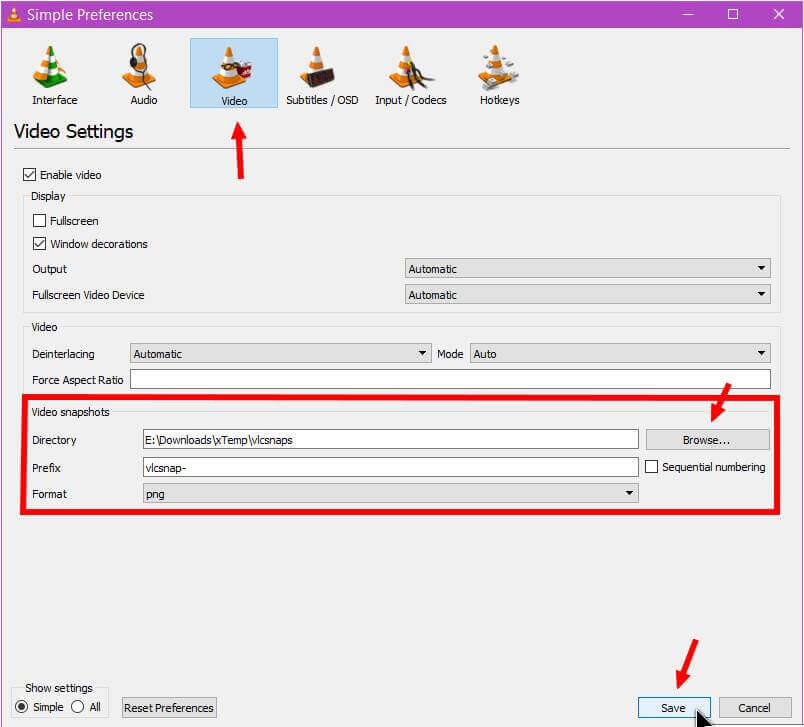Select the All show settings radio

(x=77, y=707)
